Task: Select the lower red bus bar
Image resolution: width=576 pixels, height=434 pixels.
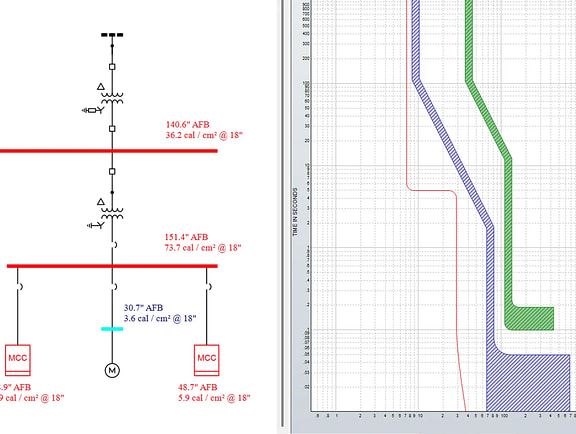Action: (x=112, y=266)
